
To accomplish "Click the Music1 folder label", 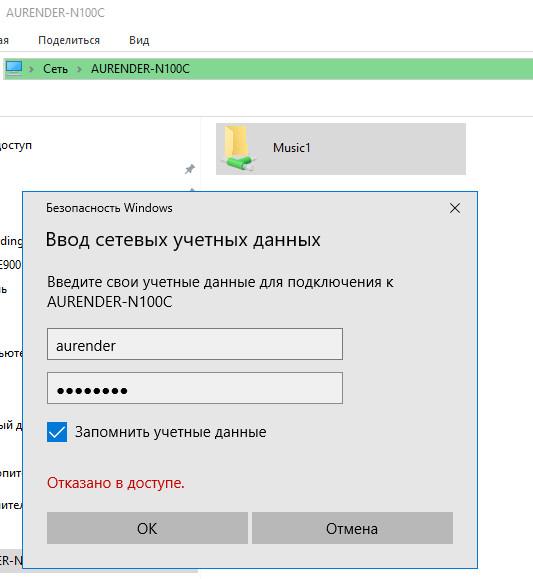I will (x=292, y=148).
